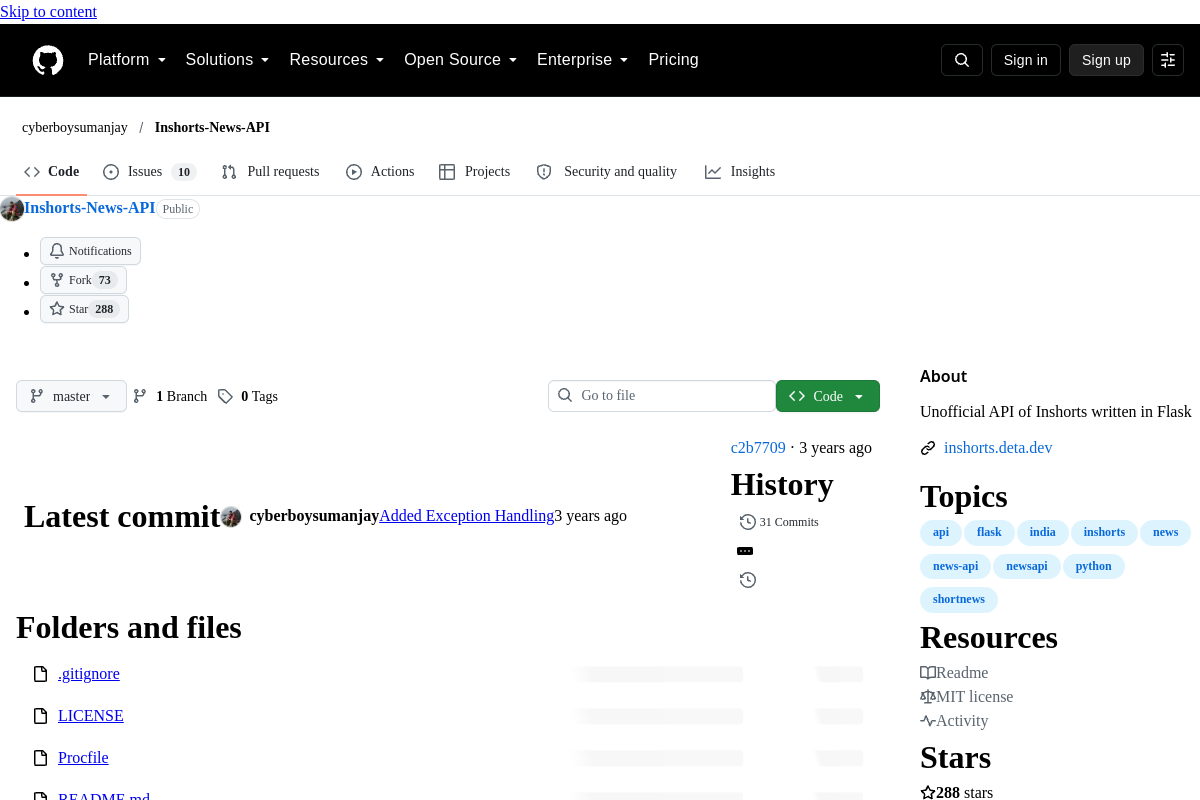This screenshot has width=1200, height=800.
Task: Visit inshorts.deta.dev website link
Action: click(x=998, y=448)
